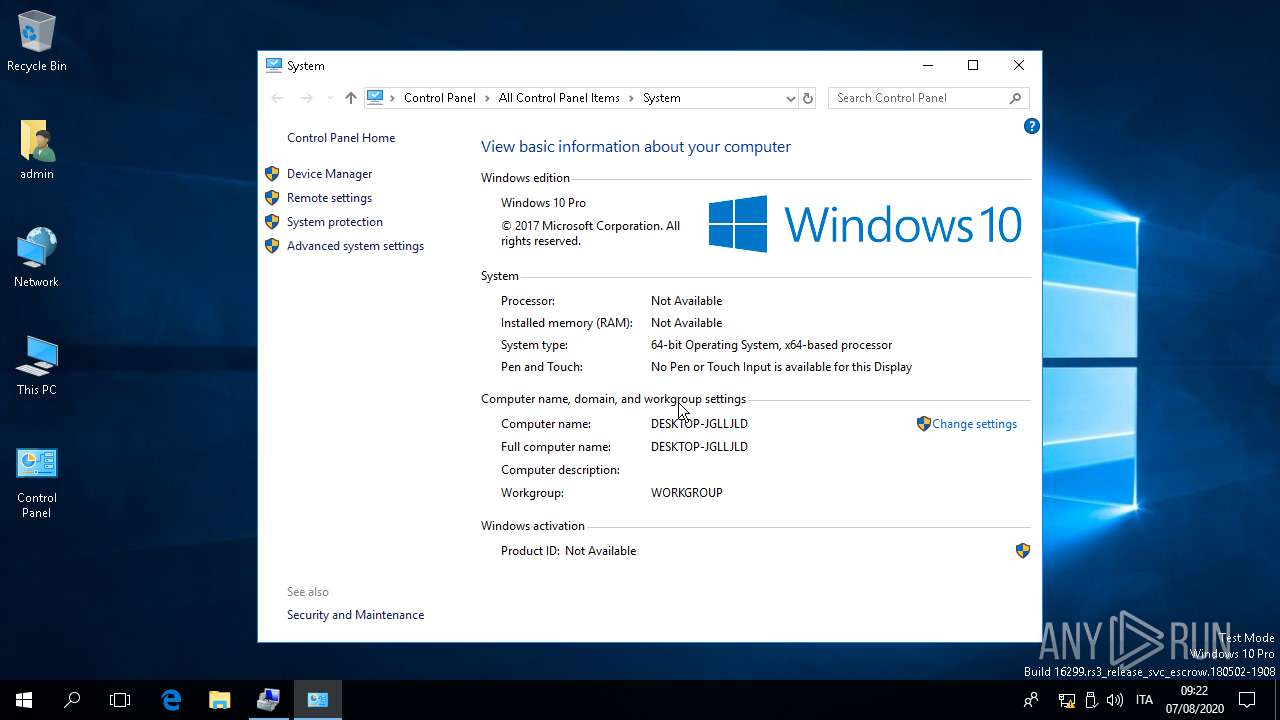Image resolution: width=1280 pixels, height=720 pixels.
Task: Click Control Panel taskbar button
Action: click(x=318, y=700)
